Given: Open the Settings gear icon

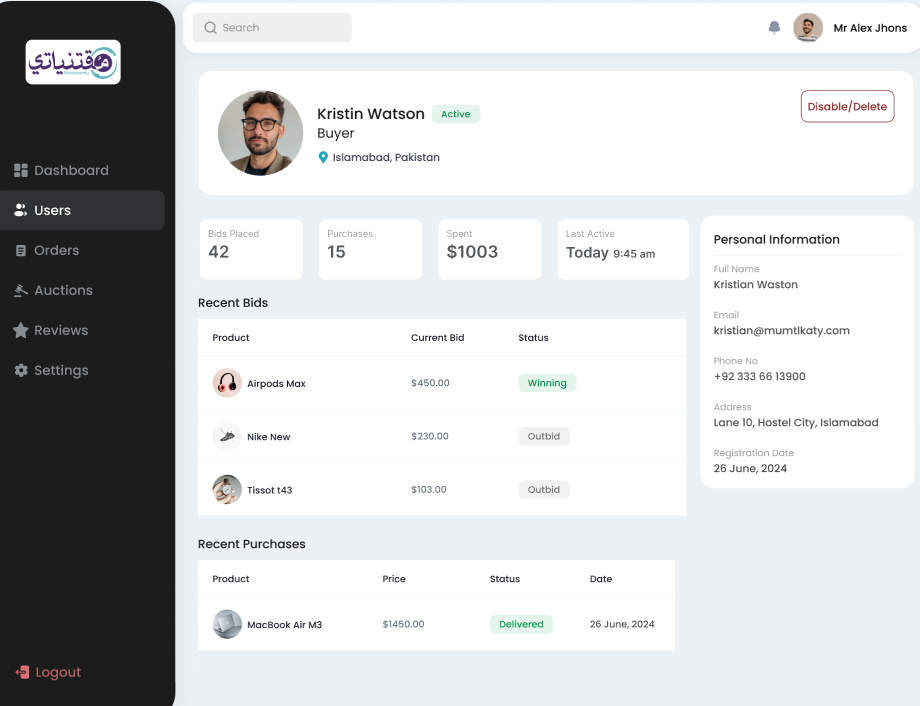Looking at the screenshot, I should click(x=21, y=370).
